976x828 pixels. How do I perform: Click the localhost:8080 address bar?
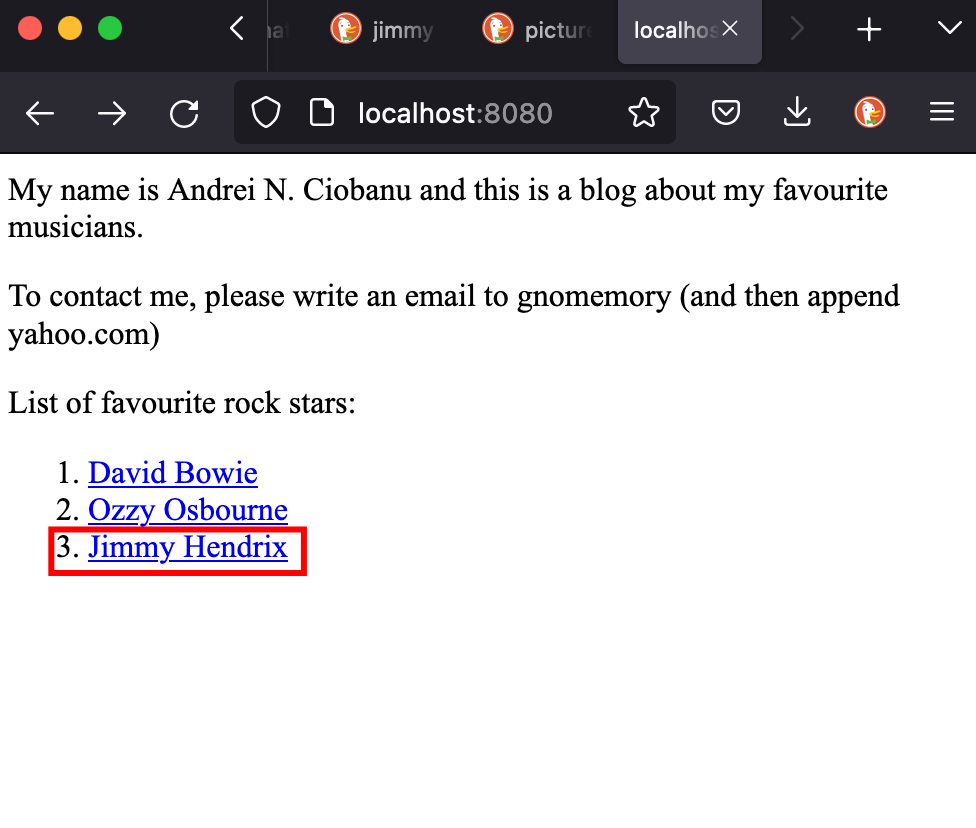coord(455,114)
